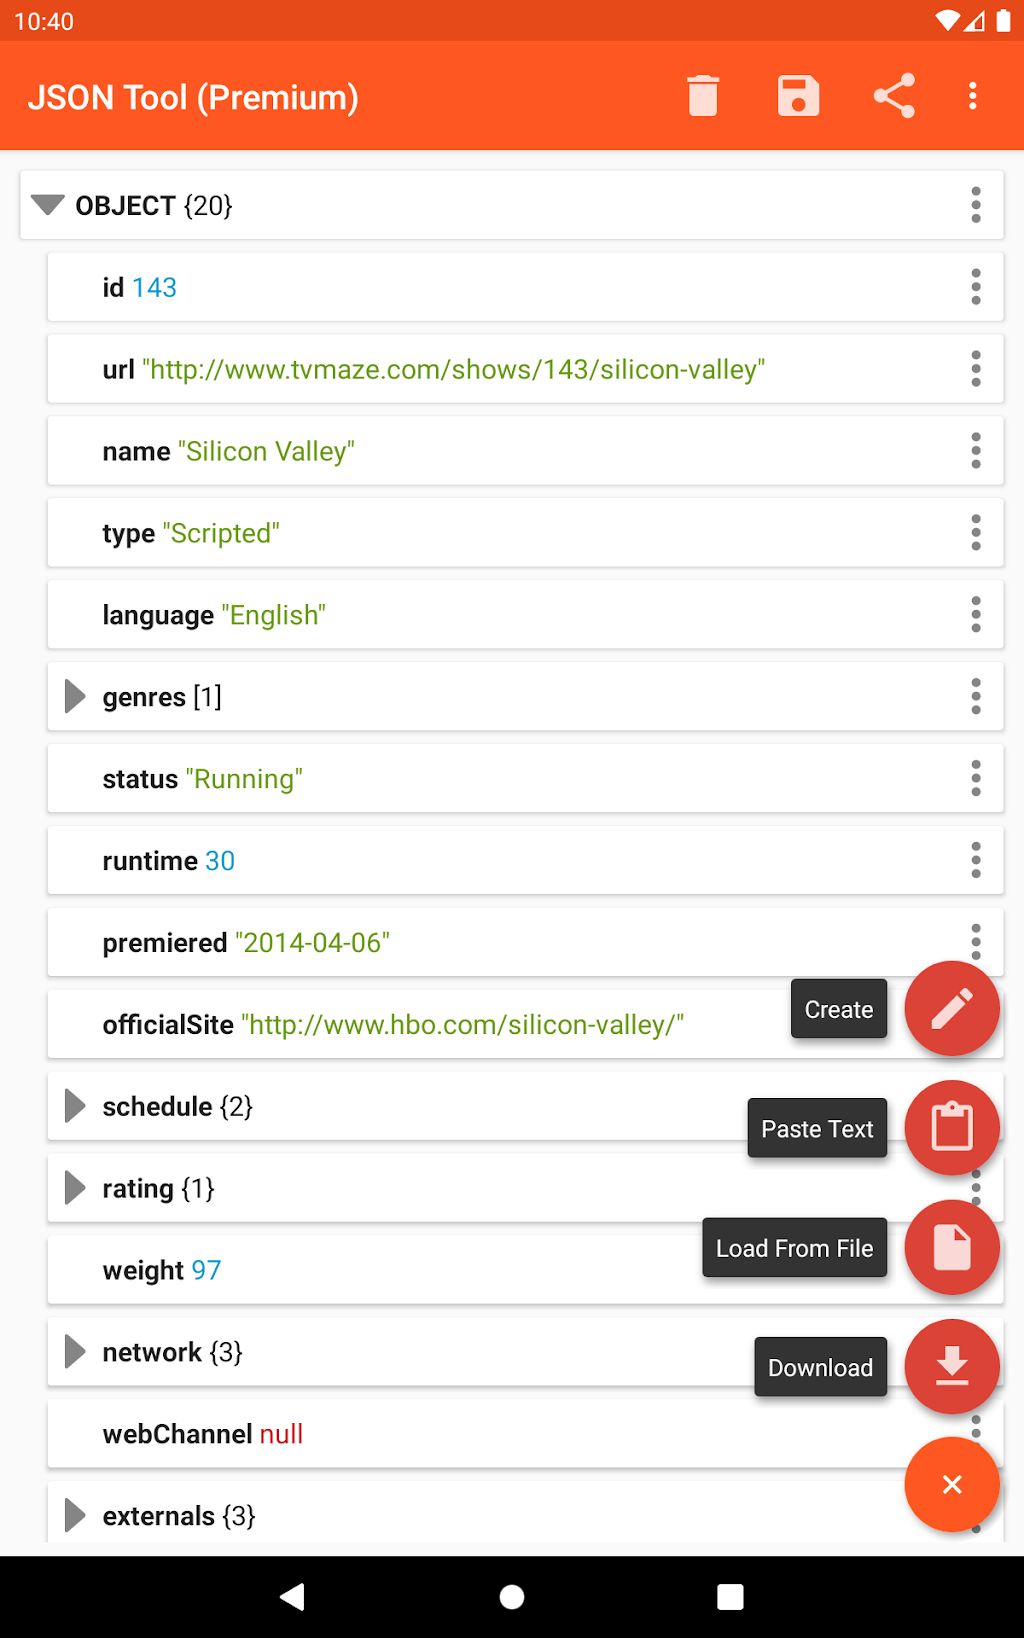
Task: Close the floating action menu
Action: click(951, 1485)
